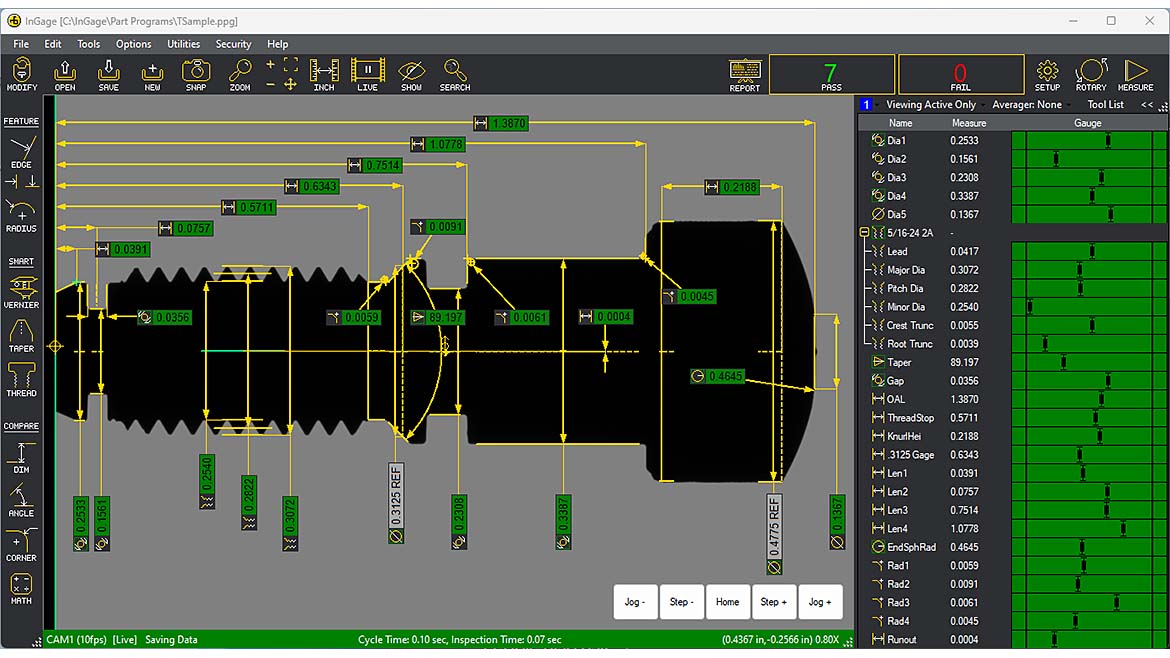Screen dimensions: 1170x658
Task: Collapse the 5/16-24 2A thread group
Action: click(864, 233)
